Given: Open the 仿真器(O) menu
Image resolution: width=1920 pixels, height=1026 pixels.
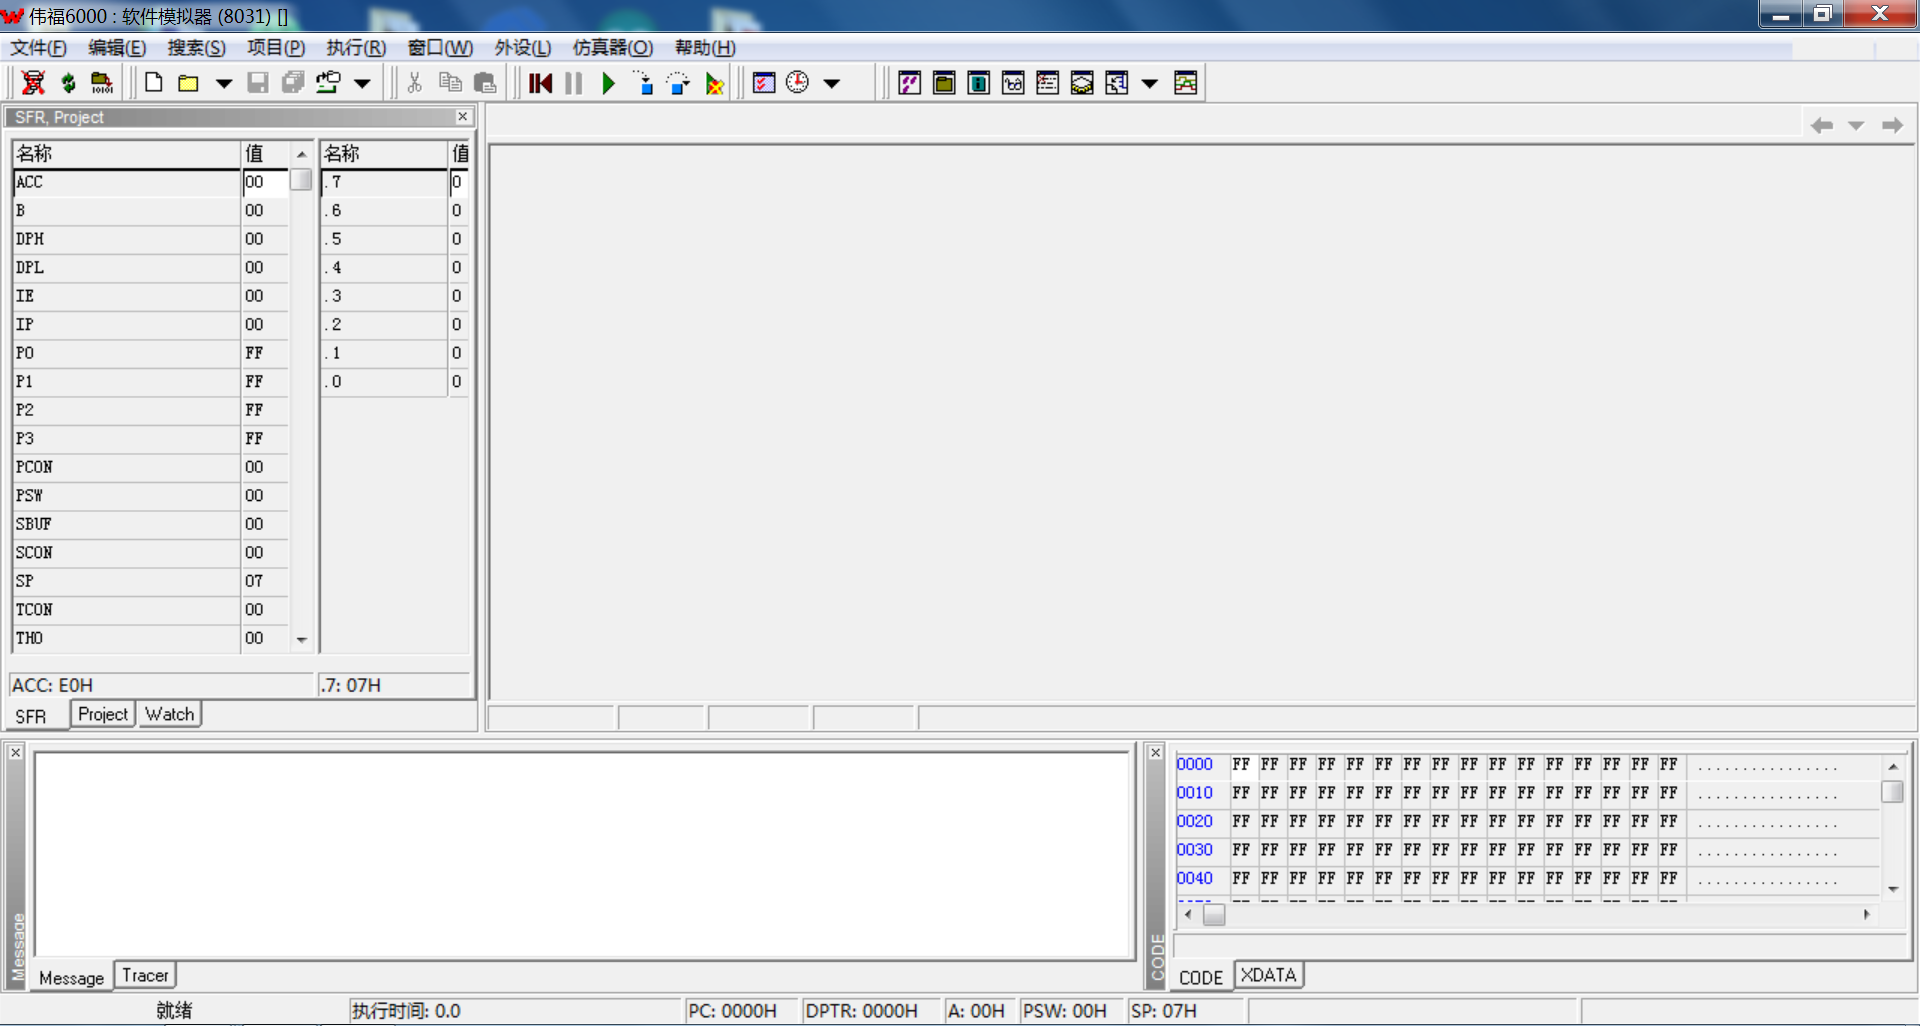Looking at the screenshot, I should point(612,48).
